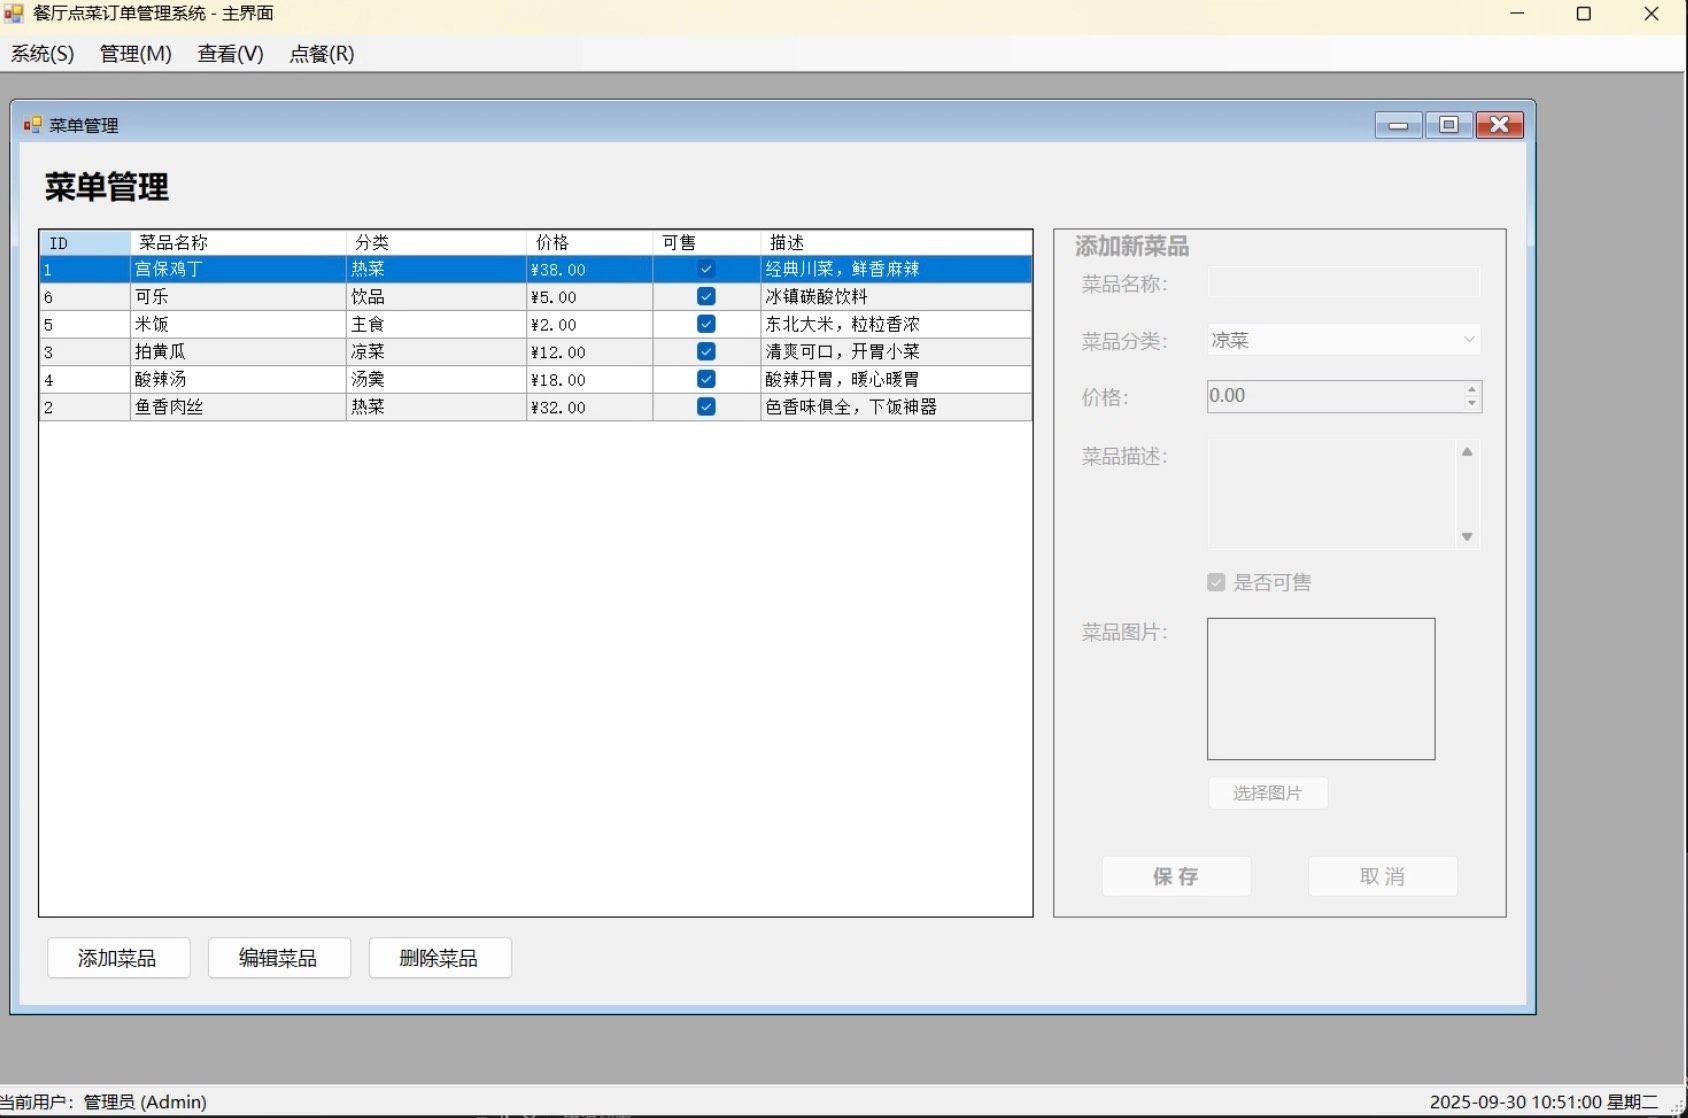Sort by the 价格 column header
This screenshot has width=1688, height=1118.
point(588,243)
